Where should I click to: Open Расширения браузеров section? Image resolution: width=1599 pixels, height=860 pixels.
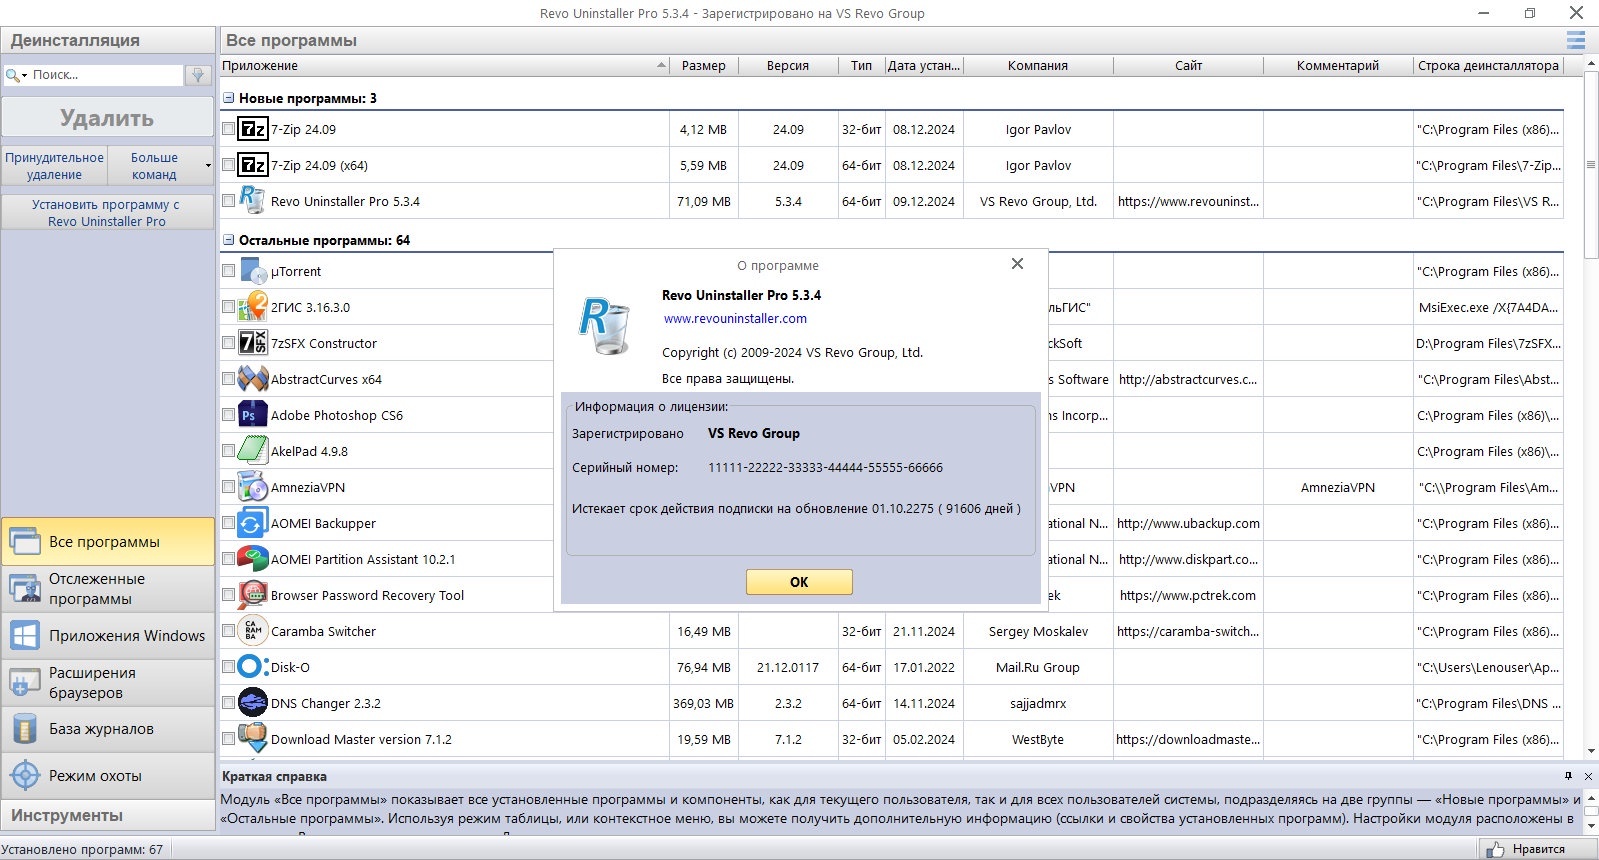click(x=108, y=683)
